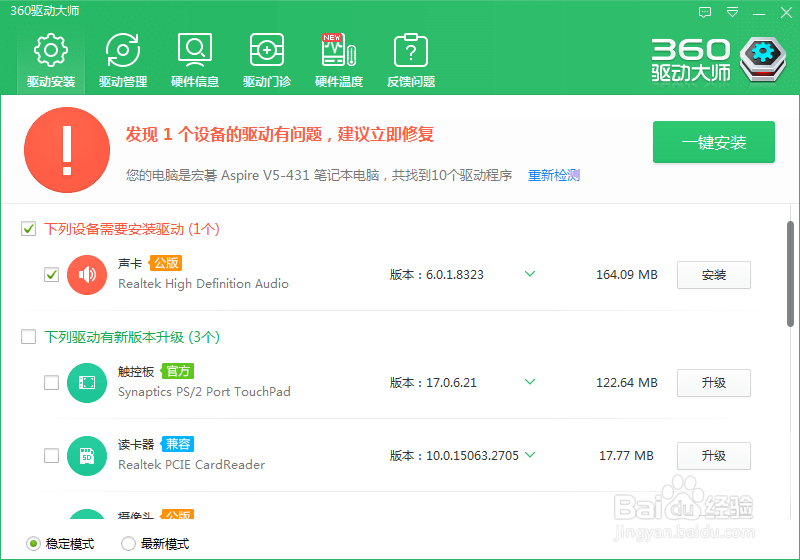Close the 360驱动大师 window
This screenshot has height=560, width=800.
point(786,13)
